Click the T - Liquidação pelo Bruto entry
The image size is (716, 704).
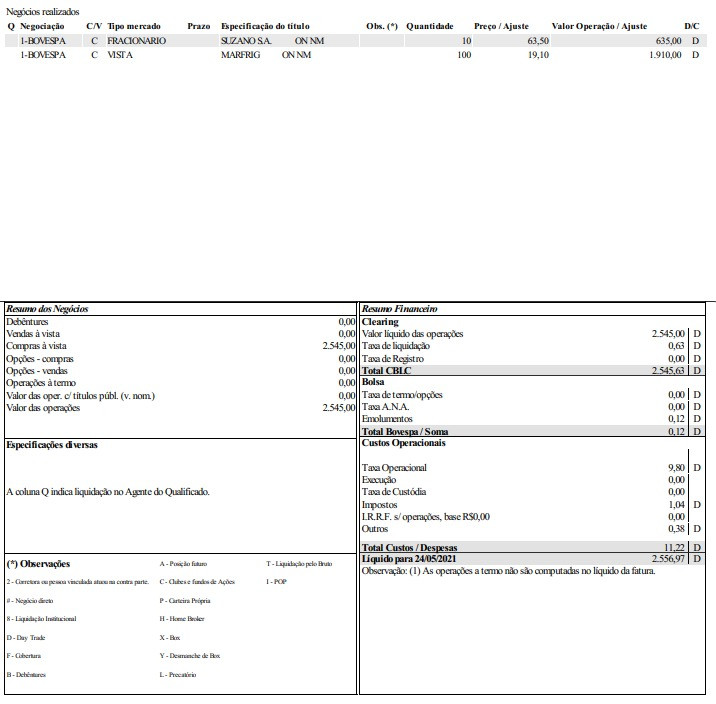(x=299, y=564)
